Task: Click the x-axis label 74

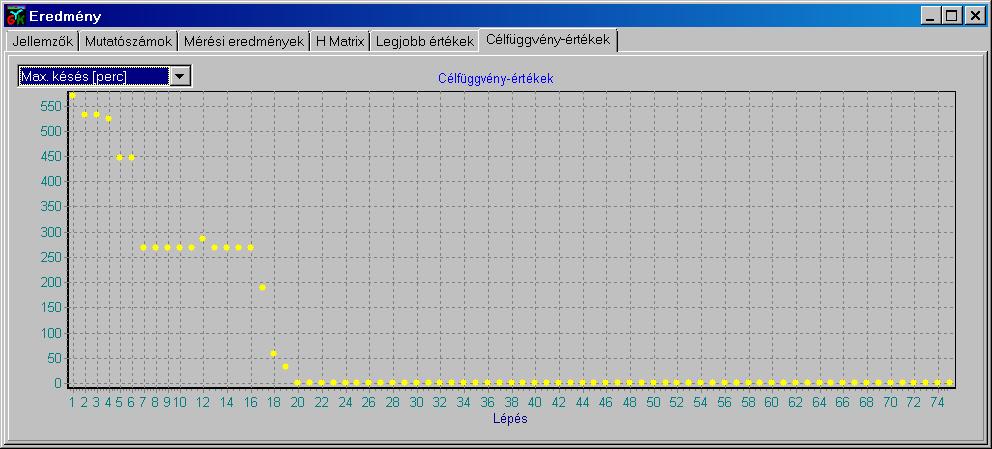Action: 937,402
